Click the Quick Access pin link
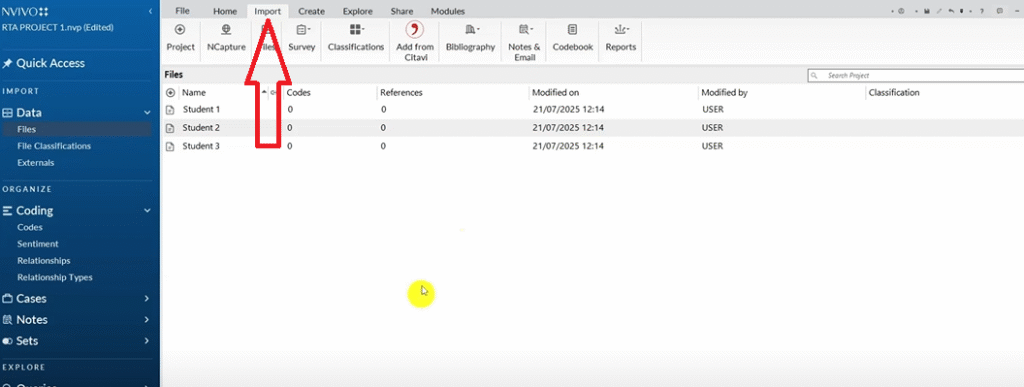The image size is (1024, 387). (44, 63)
